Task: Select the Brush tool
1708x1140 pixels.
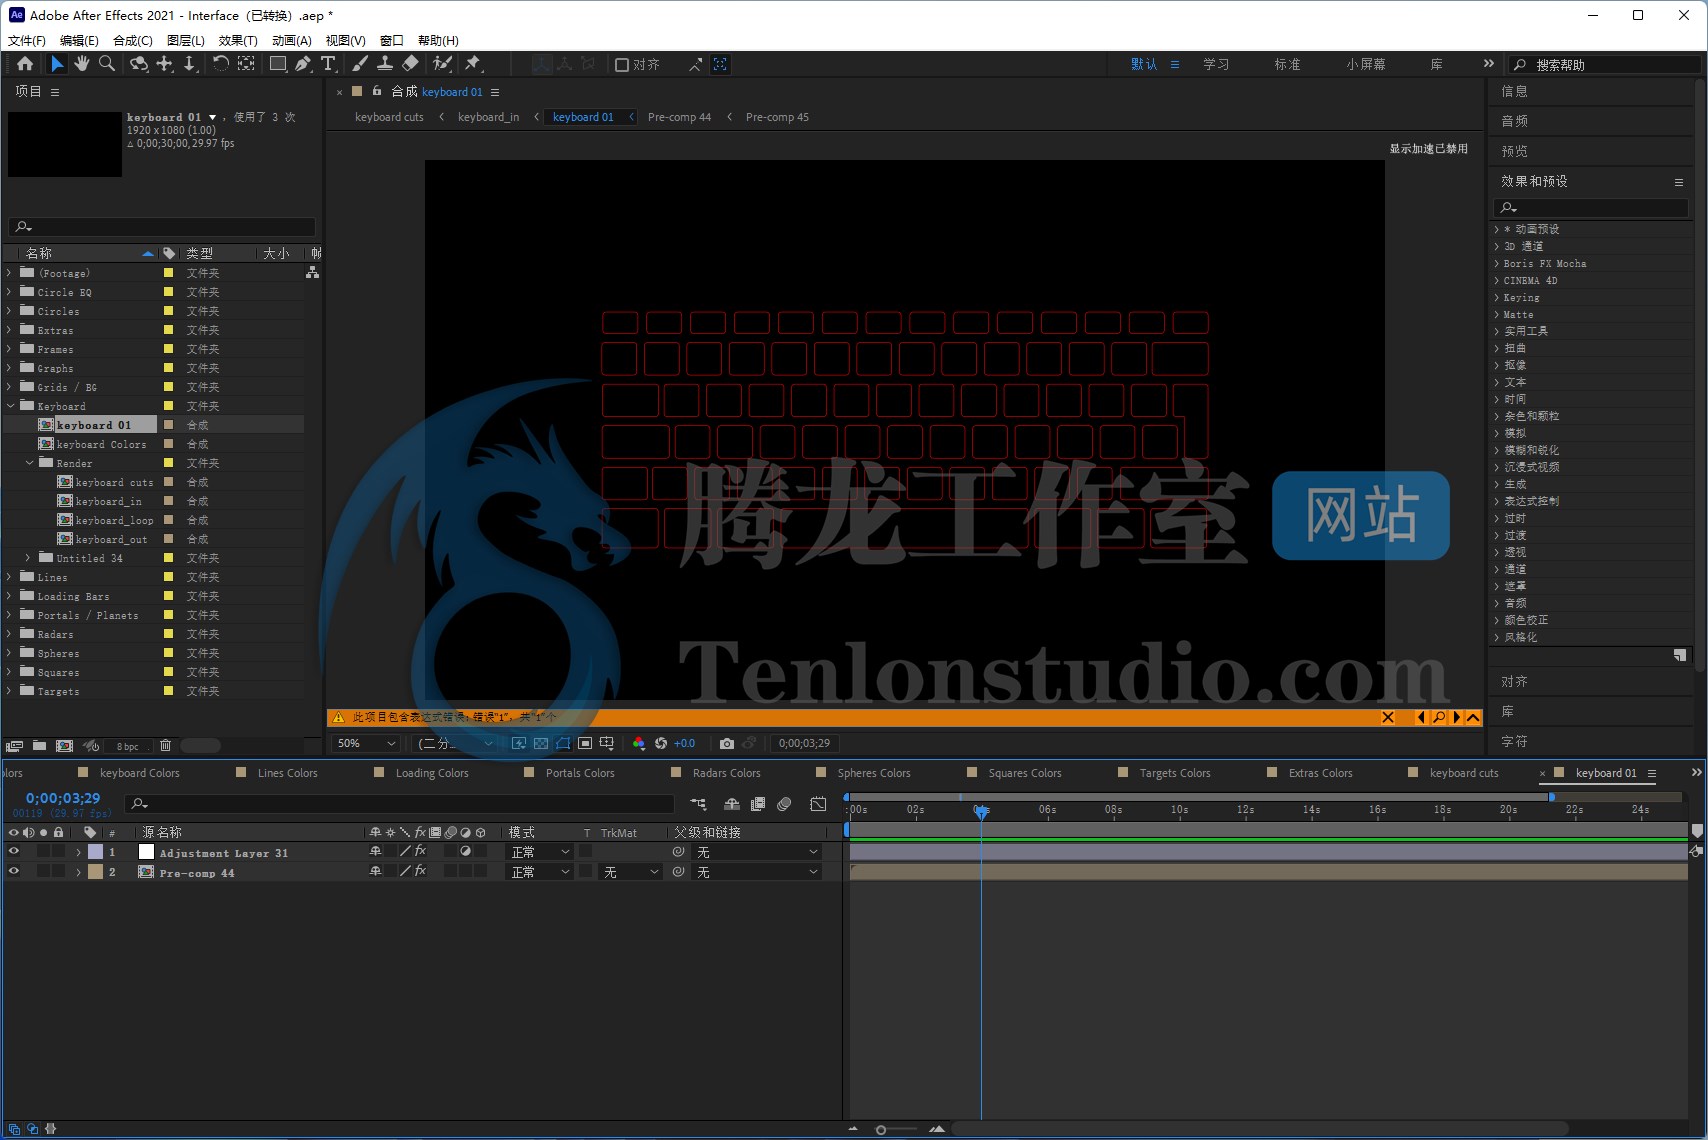Action: [360, 64]
